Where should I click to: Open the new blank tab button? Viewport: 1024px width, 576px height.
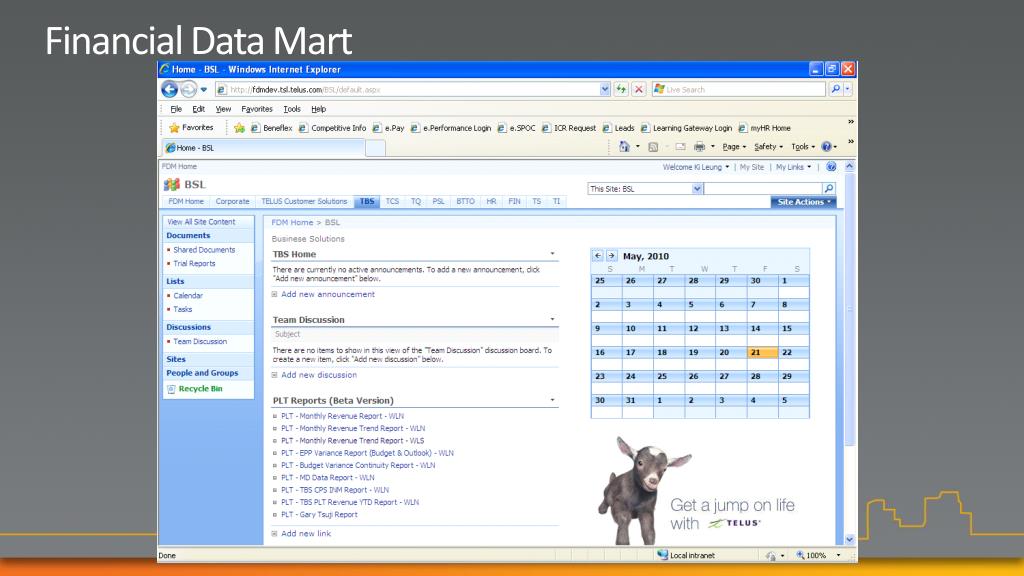coord(375,148)
